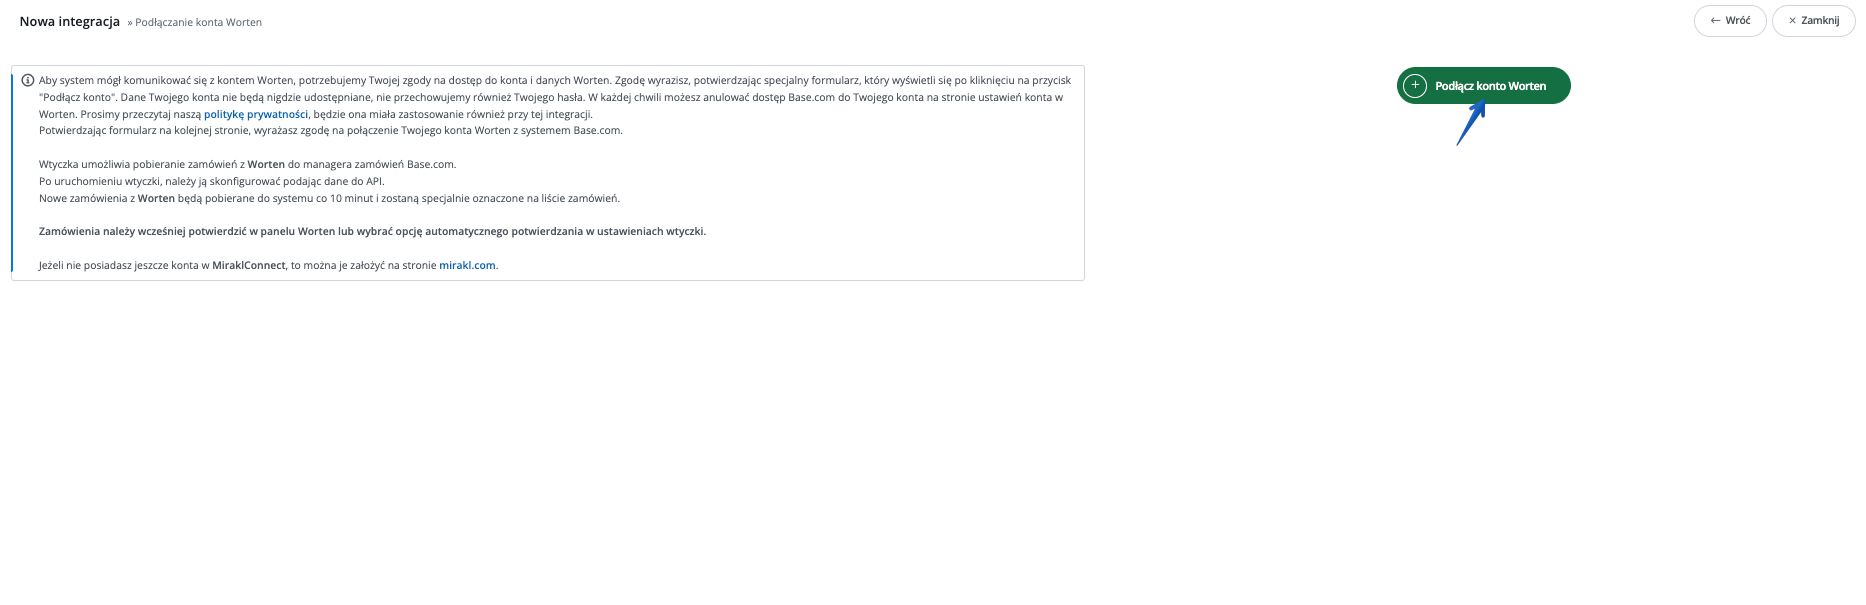Close the dialog with the Zamknij button
This screenshot has height=605, width=1866.
tap(1813, 21)
